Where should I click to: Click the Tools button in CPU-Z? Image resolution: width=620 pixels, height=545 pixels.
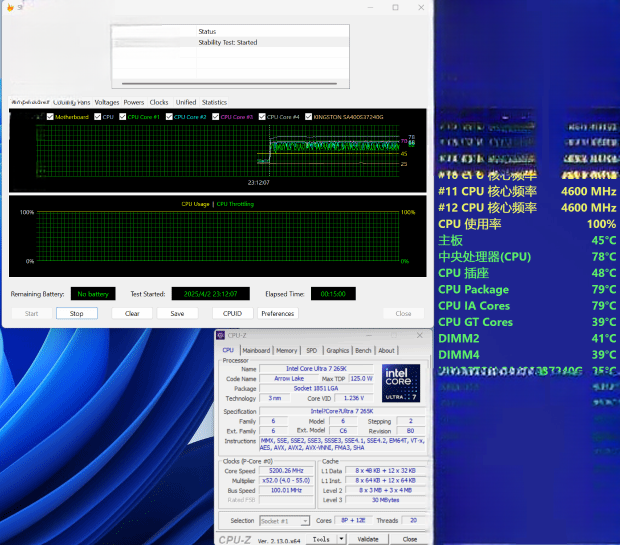[x=321, y=539]
